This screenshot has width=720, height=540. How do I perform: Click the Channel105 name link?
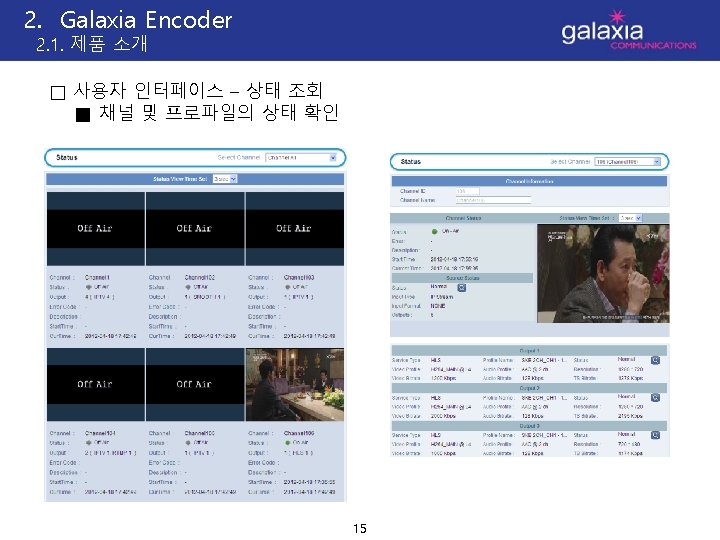(200, 433)
